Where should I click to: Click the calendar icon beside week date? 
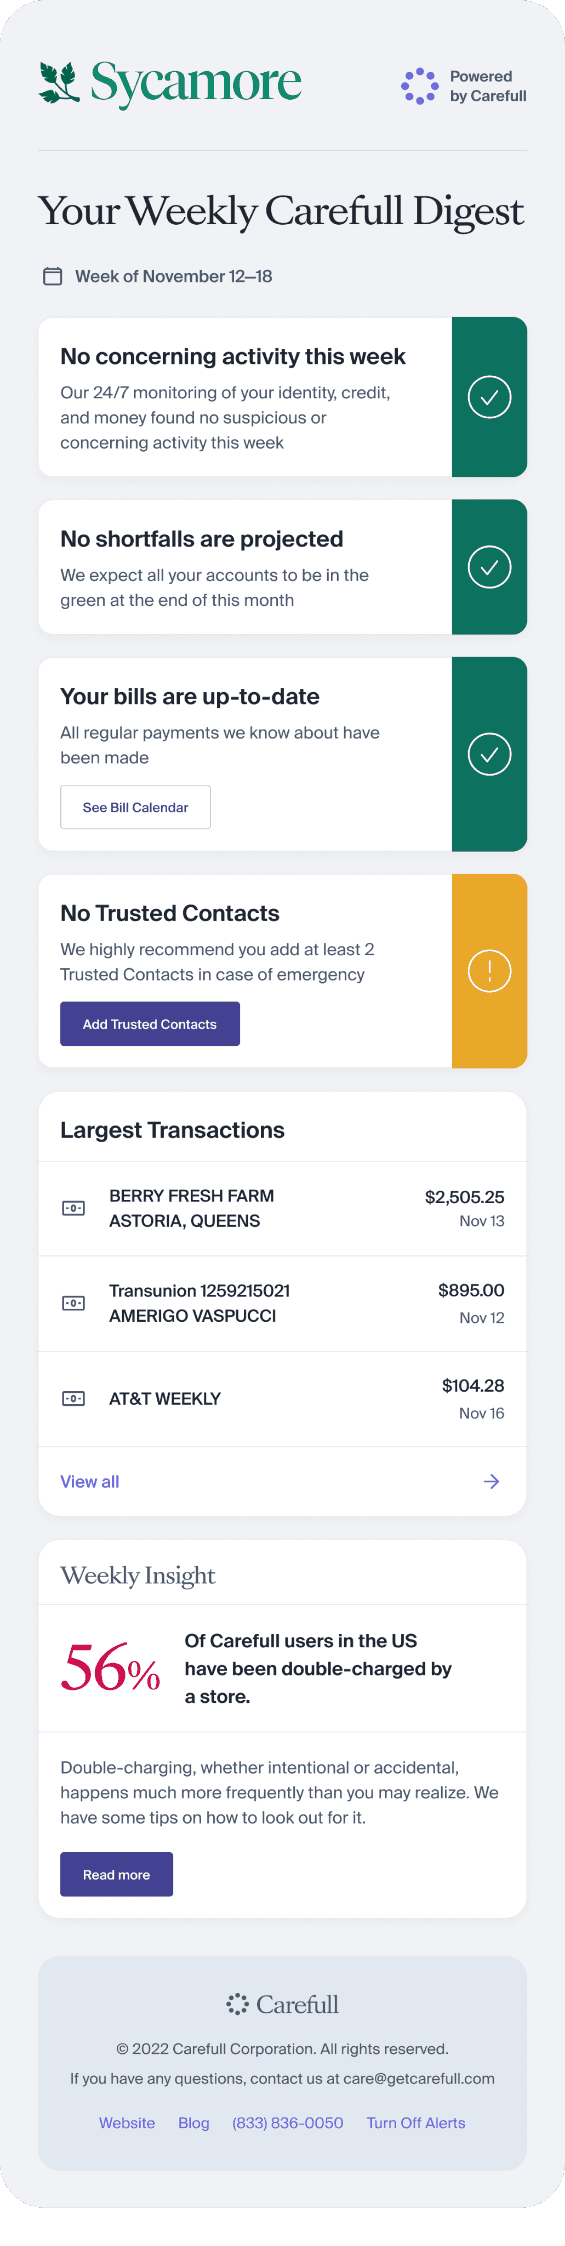click(53, 276)
